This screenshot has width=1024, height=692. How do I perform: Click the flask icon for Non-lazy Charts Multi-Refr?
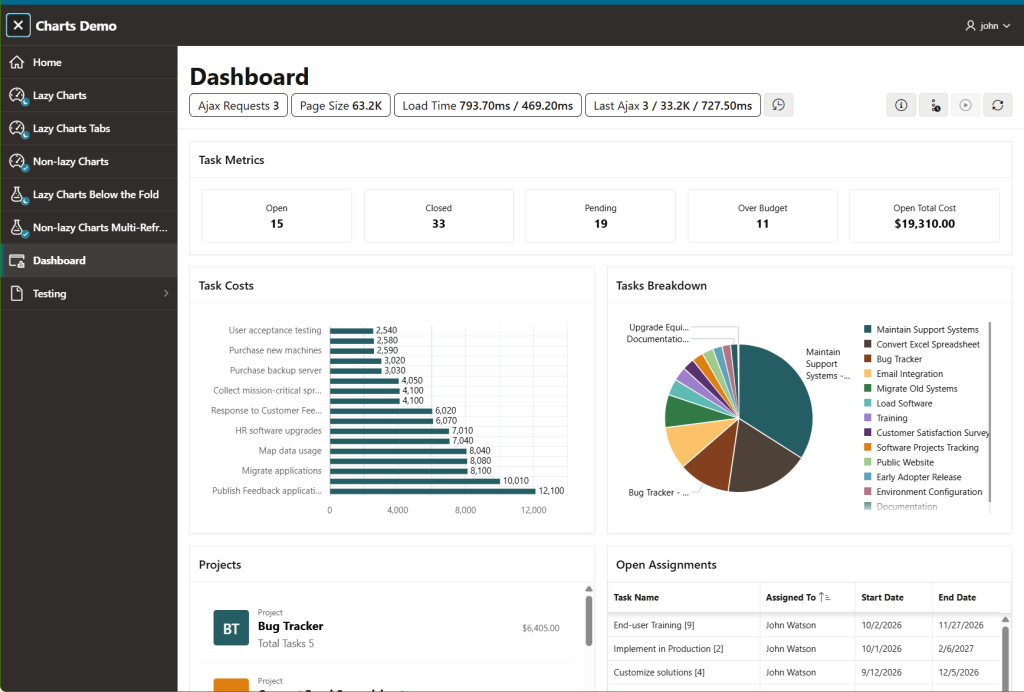[x=18, y=228]
